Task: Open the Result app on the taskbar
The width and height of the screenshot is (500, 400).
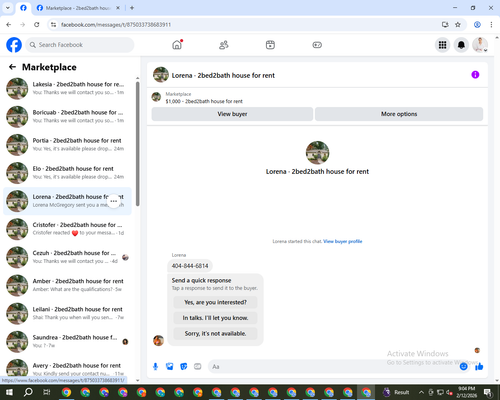Action: point(396,392)
